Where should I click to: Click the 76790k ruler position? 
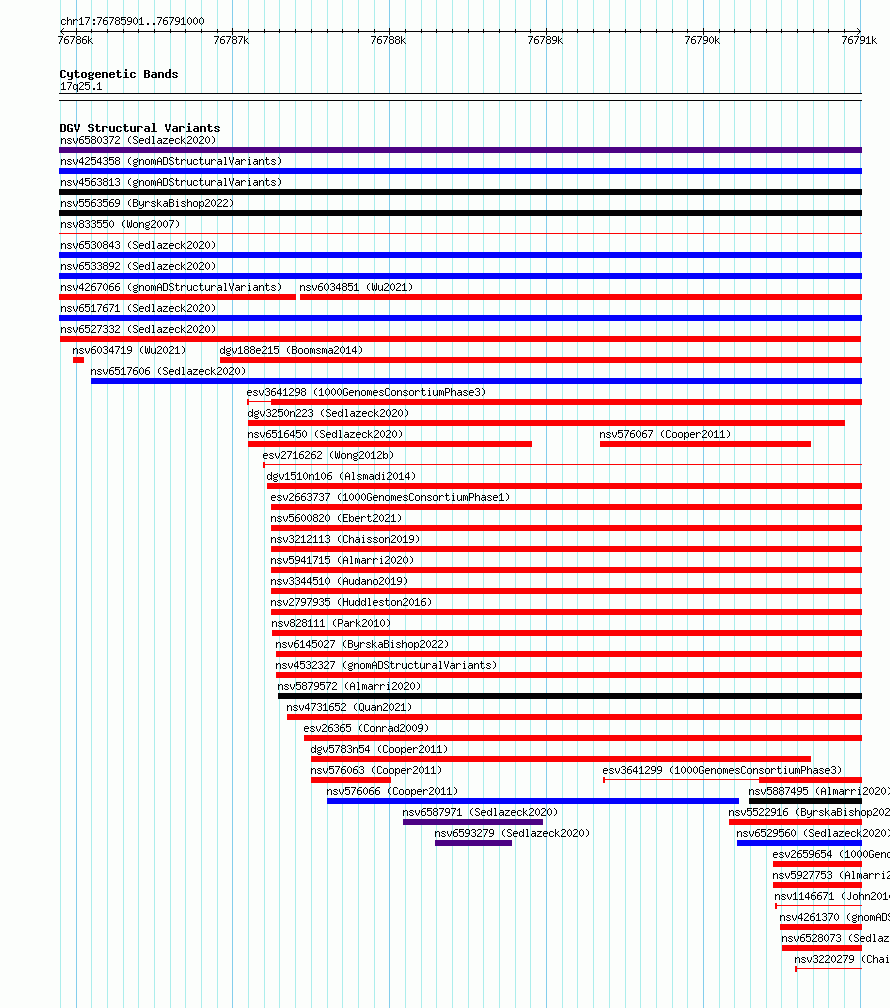pyautogui.click(x=702, y=40)
